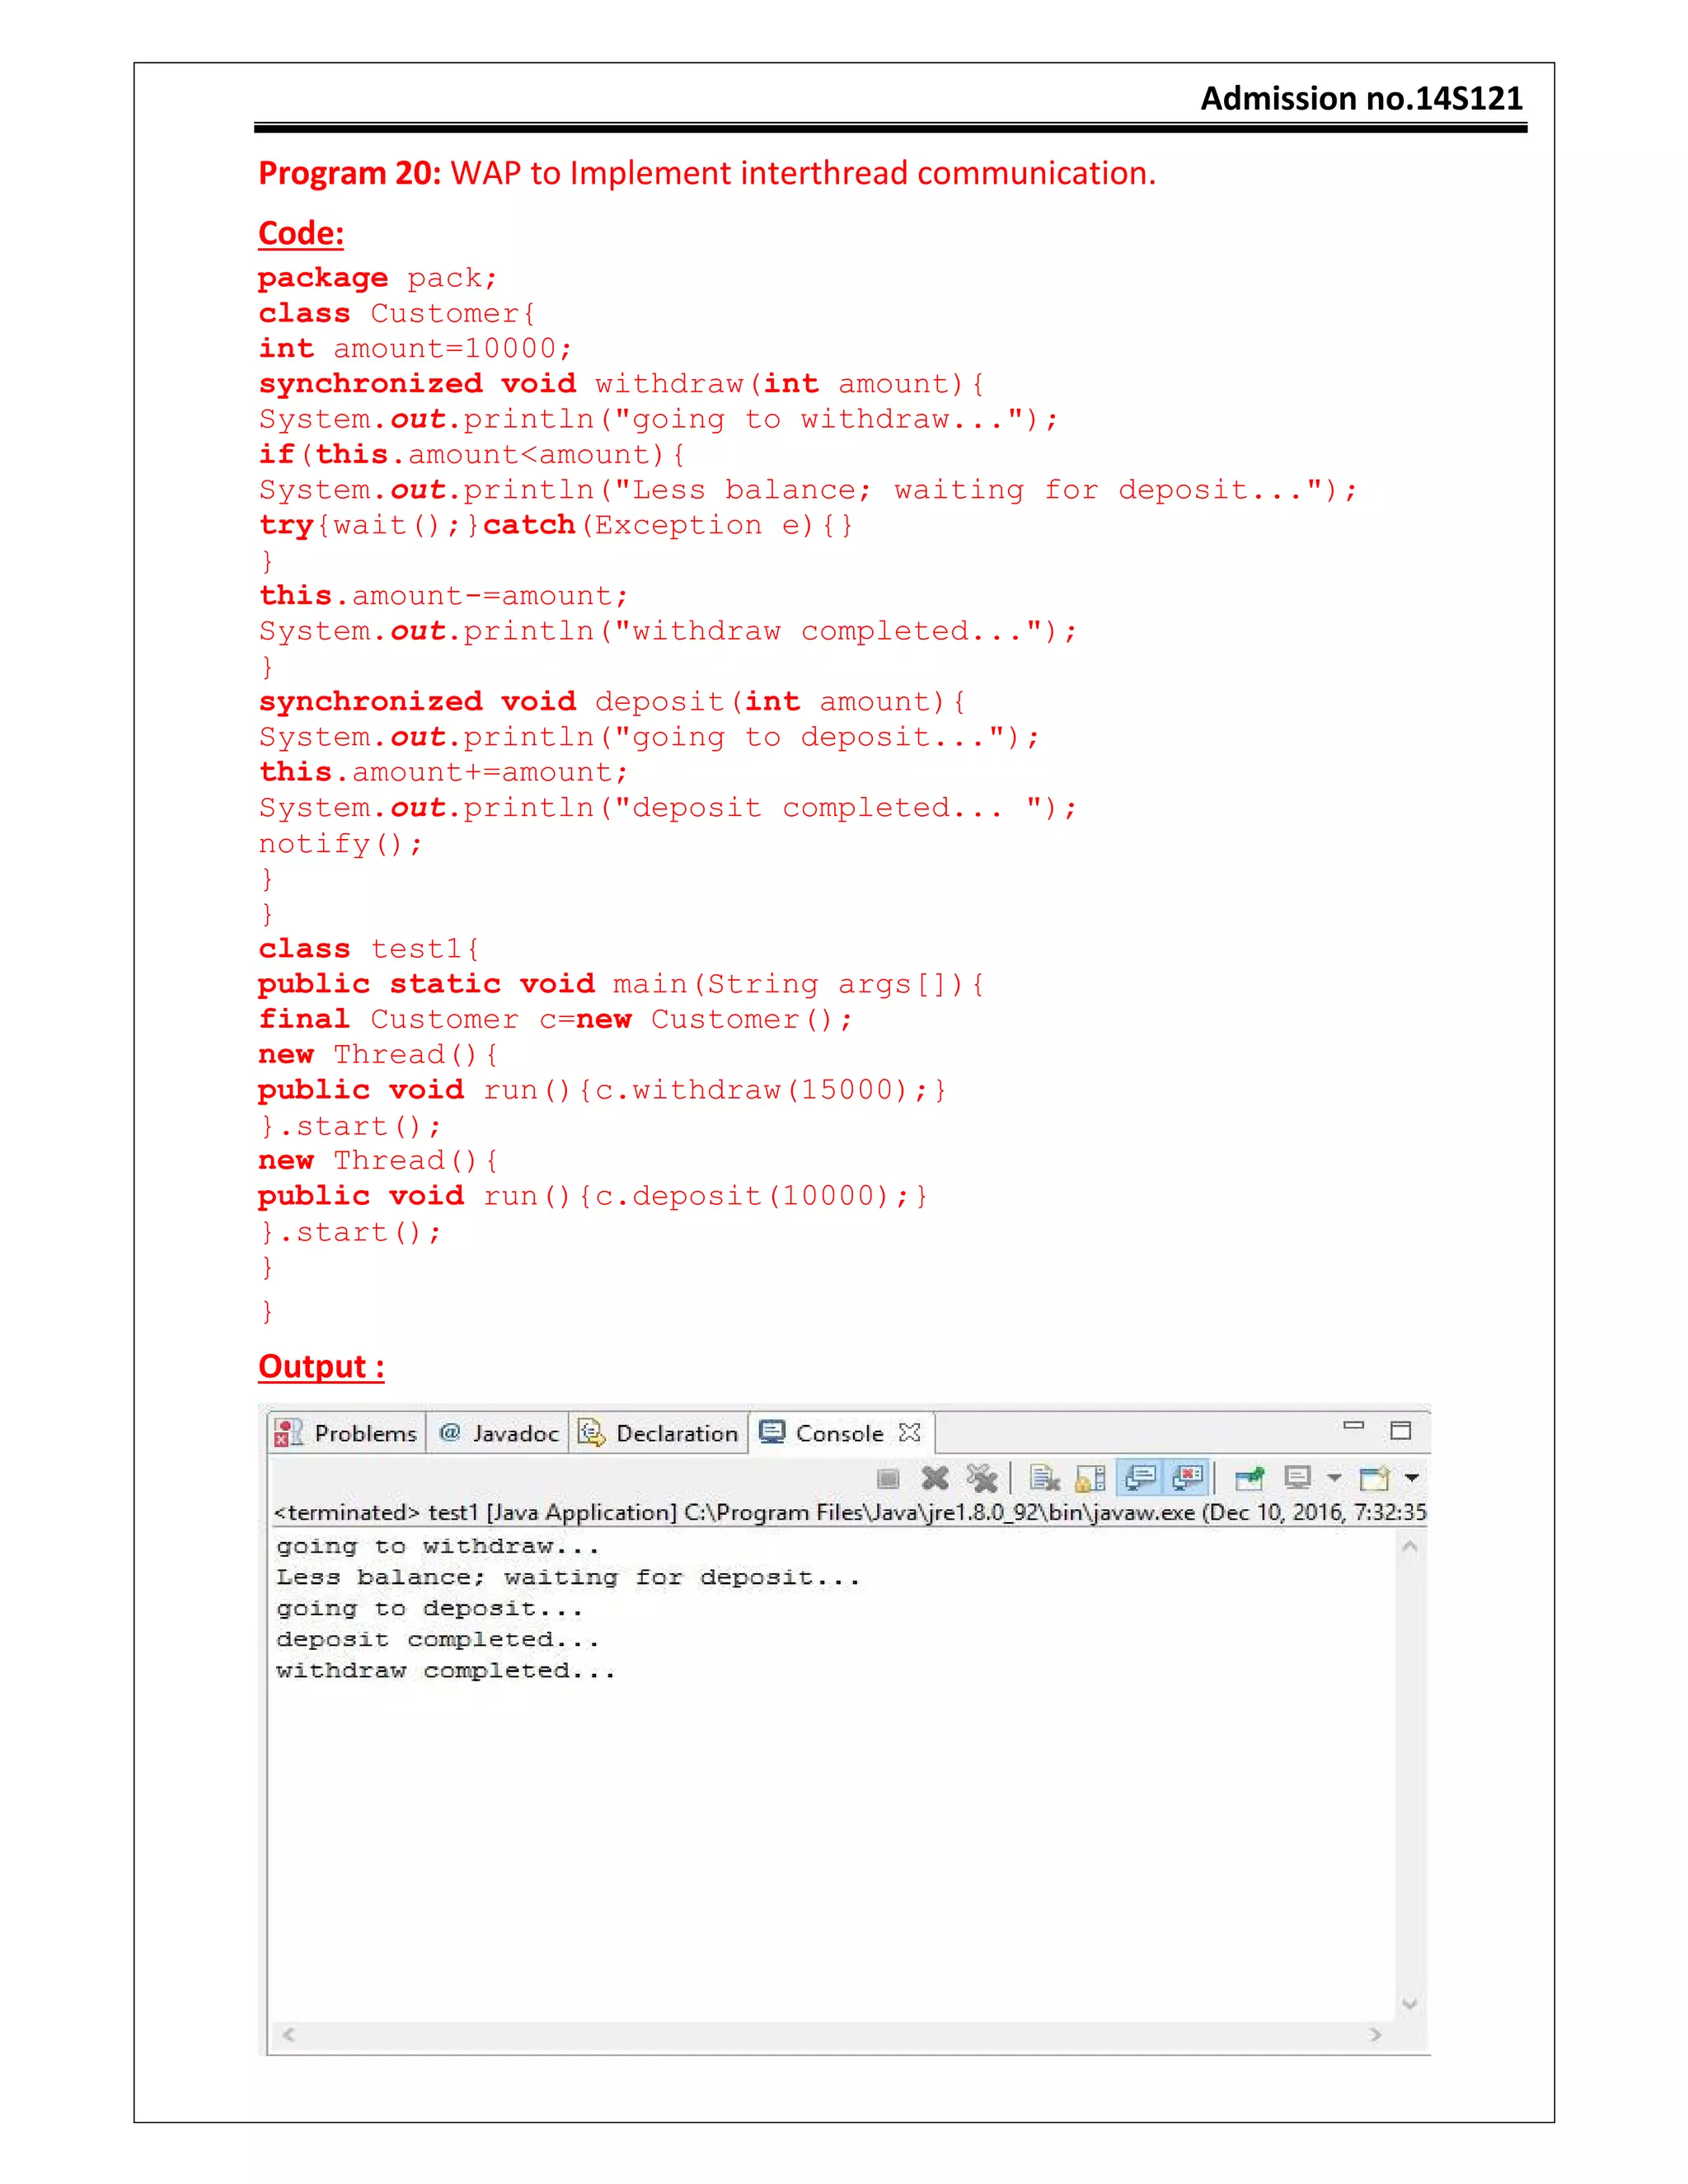1688x2184 pixels.
Task: Maximize the console view panel
Action: 1400,1430
